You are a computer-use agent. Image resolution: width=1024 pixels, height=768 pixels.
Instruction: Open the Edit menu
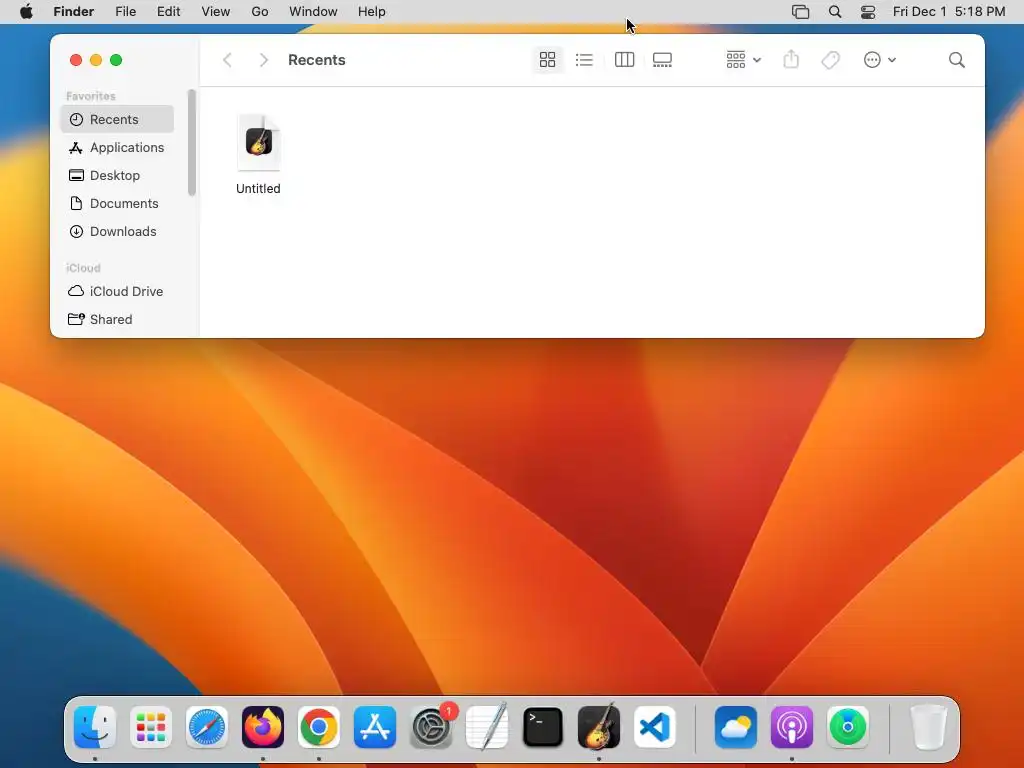[168, 12]
